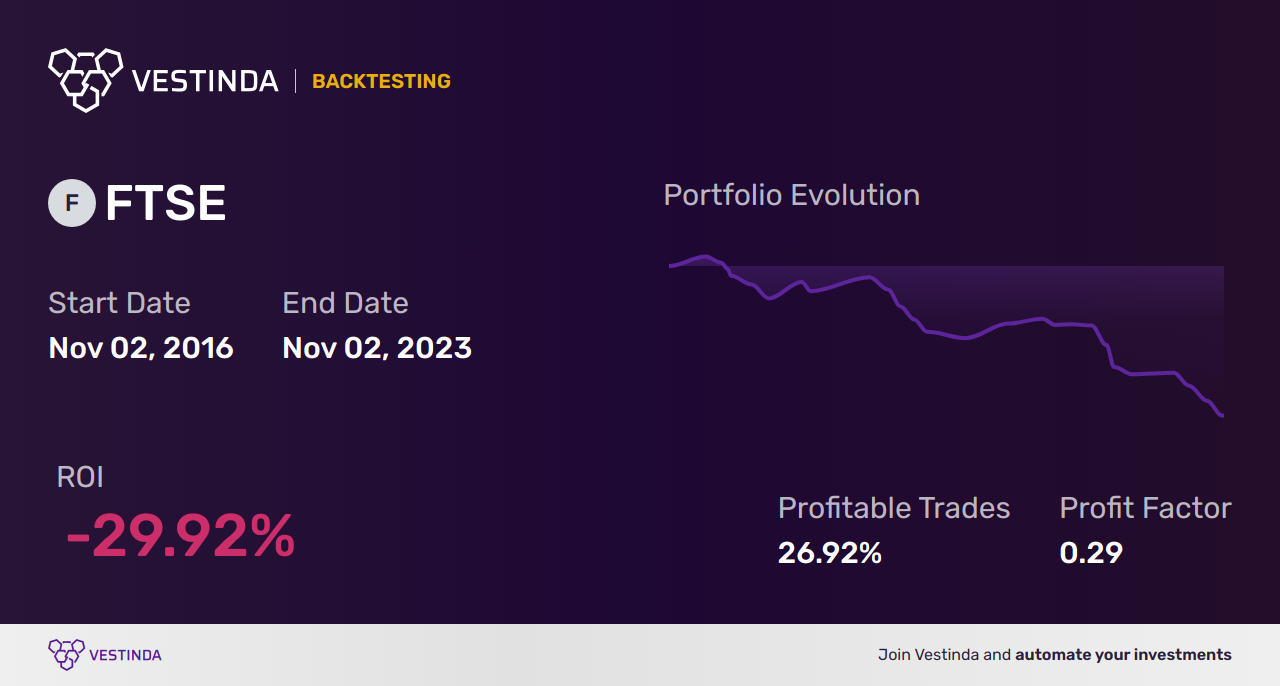Select the End Date label

(x=345, y=303)
